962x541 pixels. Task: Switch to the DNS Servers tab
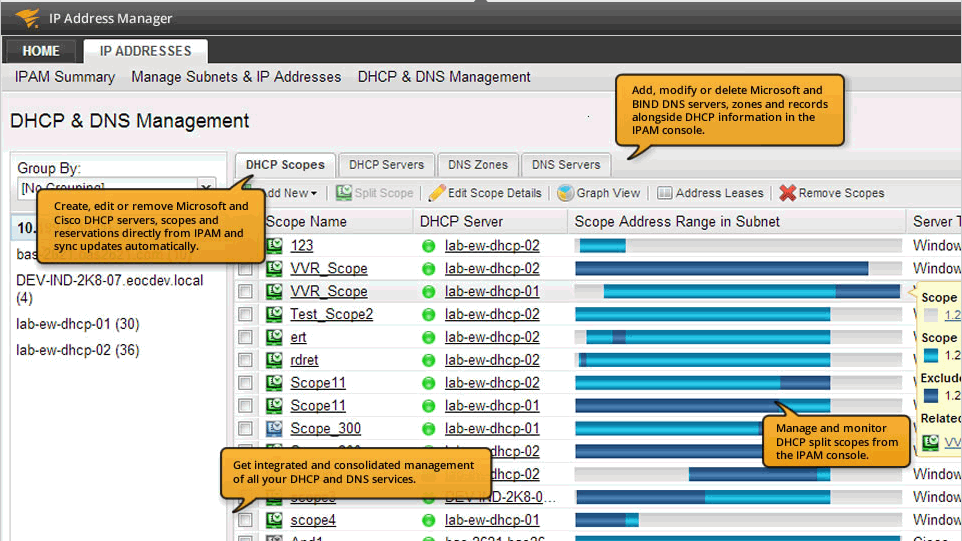pos(566,165)
